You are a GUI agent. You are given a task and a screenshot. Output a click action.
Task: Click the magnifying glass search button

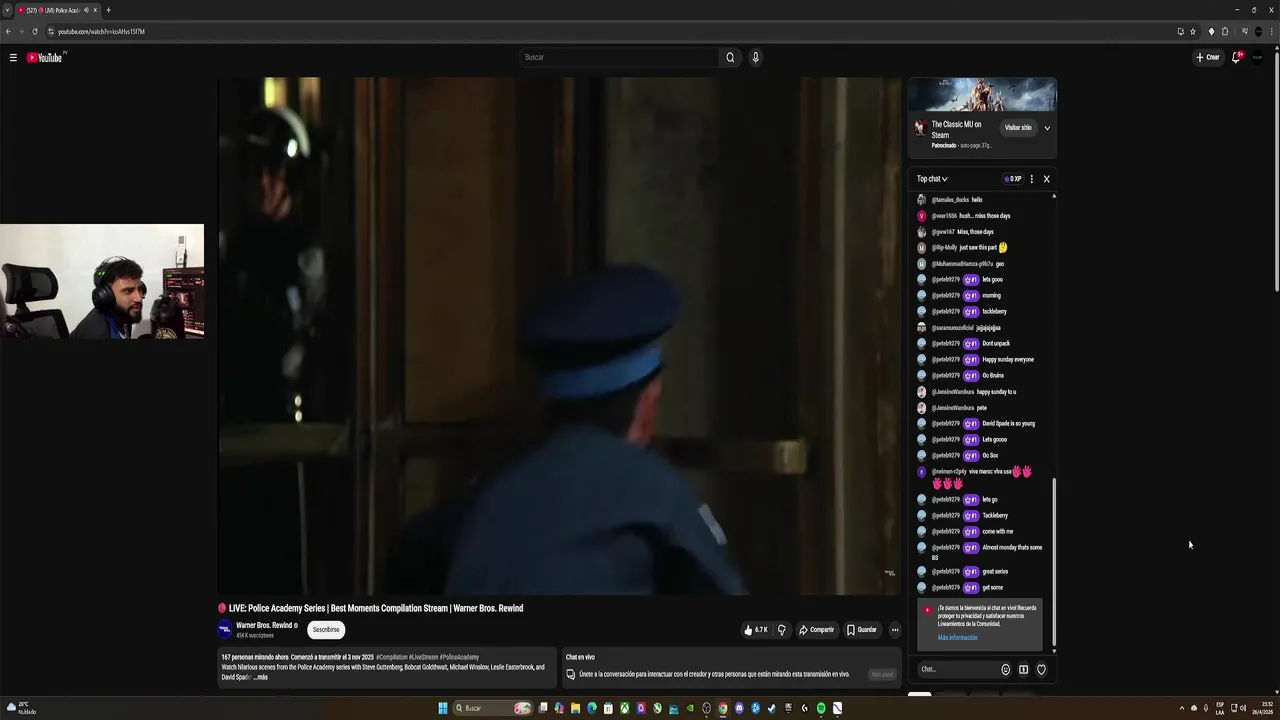[730, 57]
